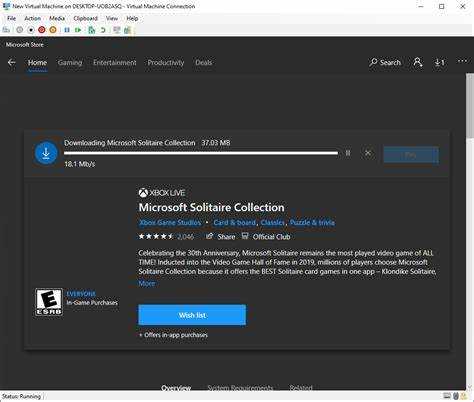Click the Turn Off VM icon
Image resolution: width=474 pixels, height=402 pixels.
tap(31, 30)
